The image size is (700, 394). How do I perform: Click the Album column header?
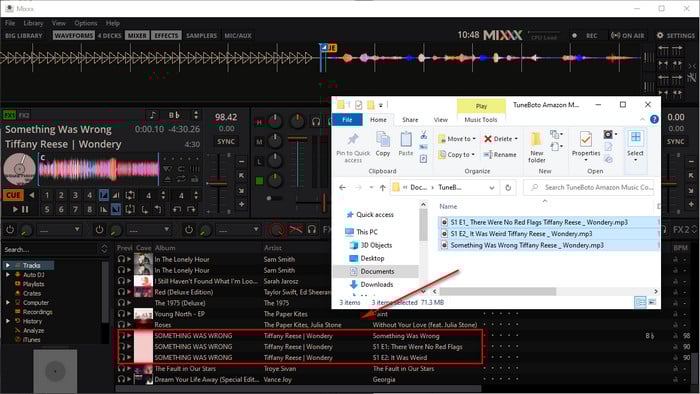[165, 248]
